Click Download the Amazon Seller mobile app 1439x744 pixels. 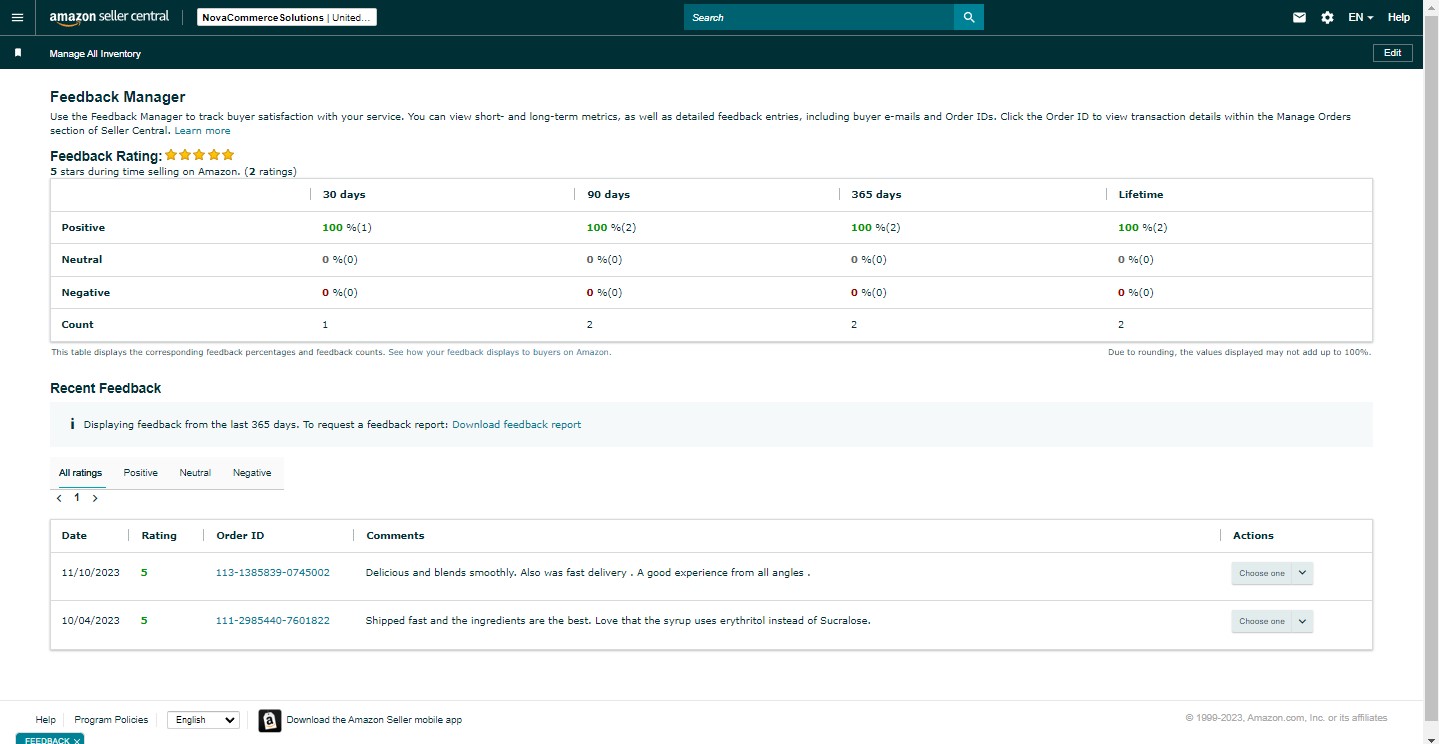[374, 720]
